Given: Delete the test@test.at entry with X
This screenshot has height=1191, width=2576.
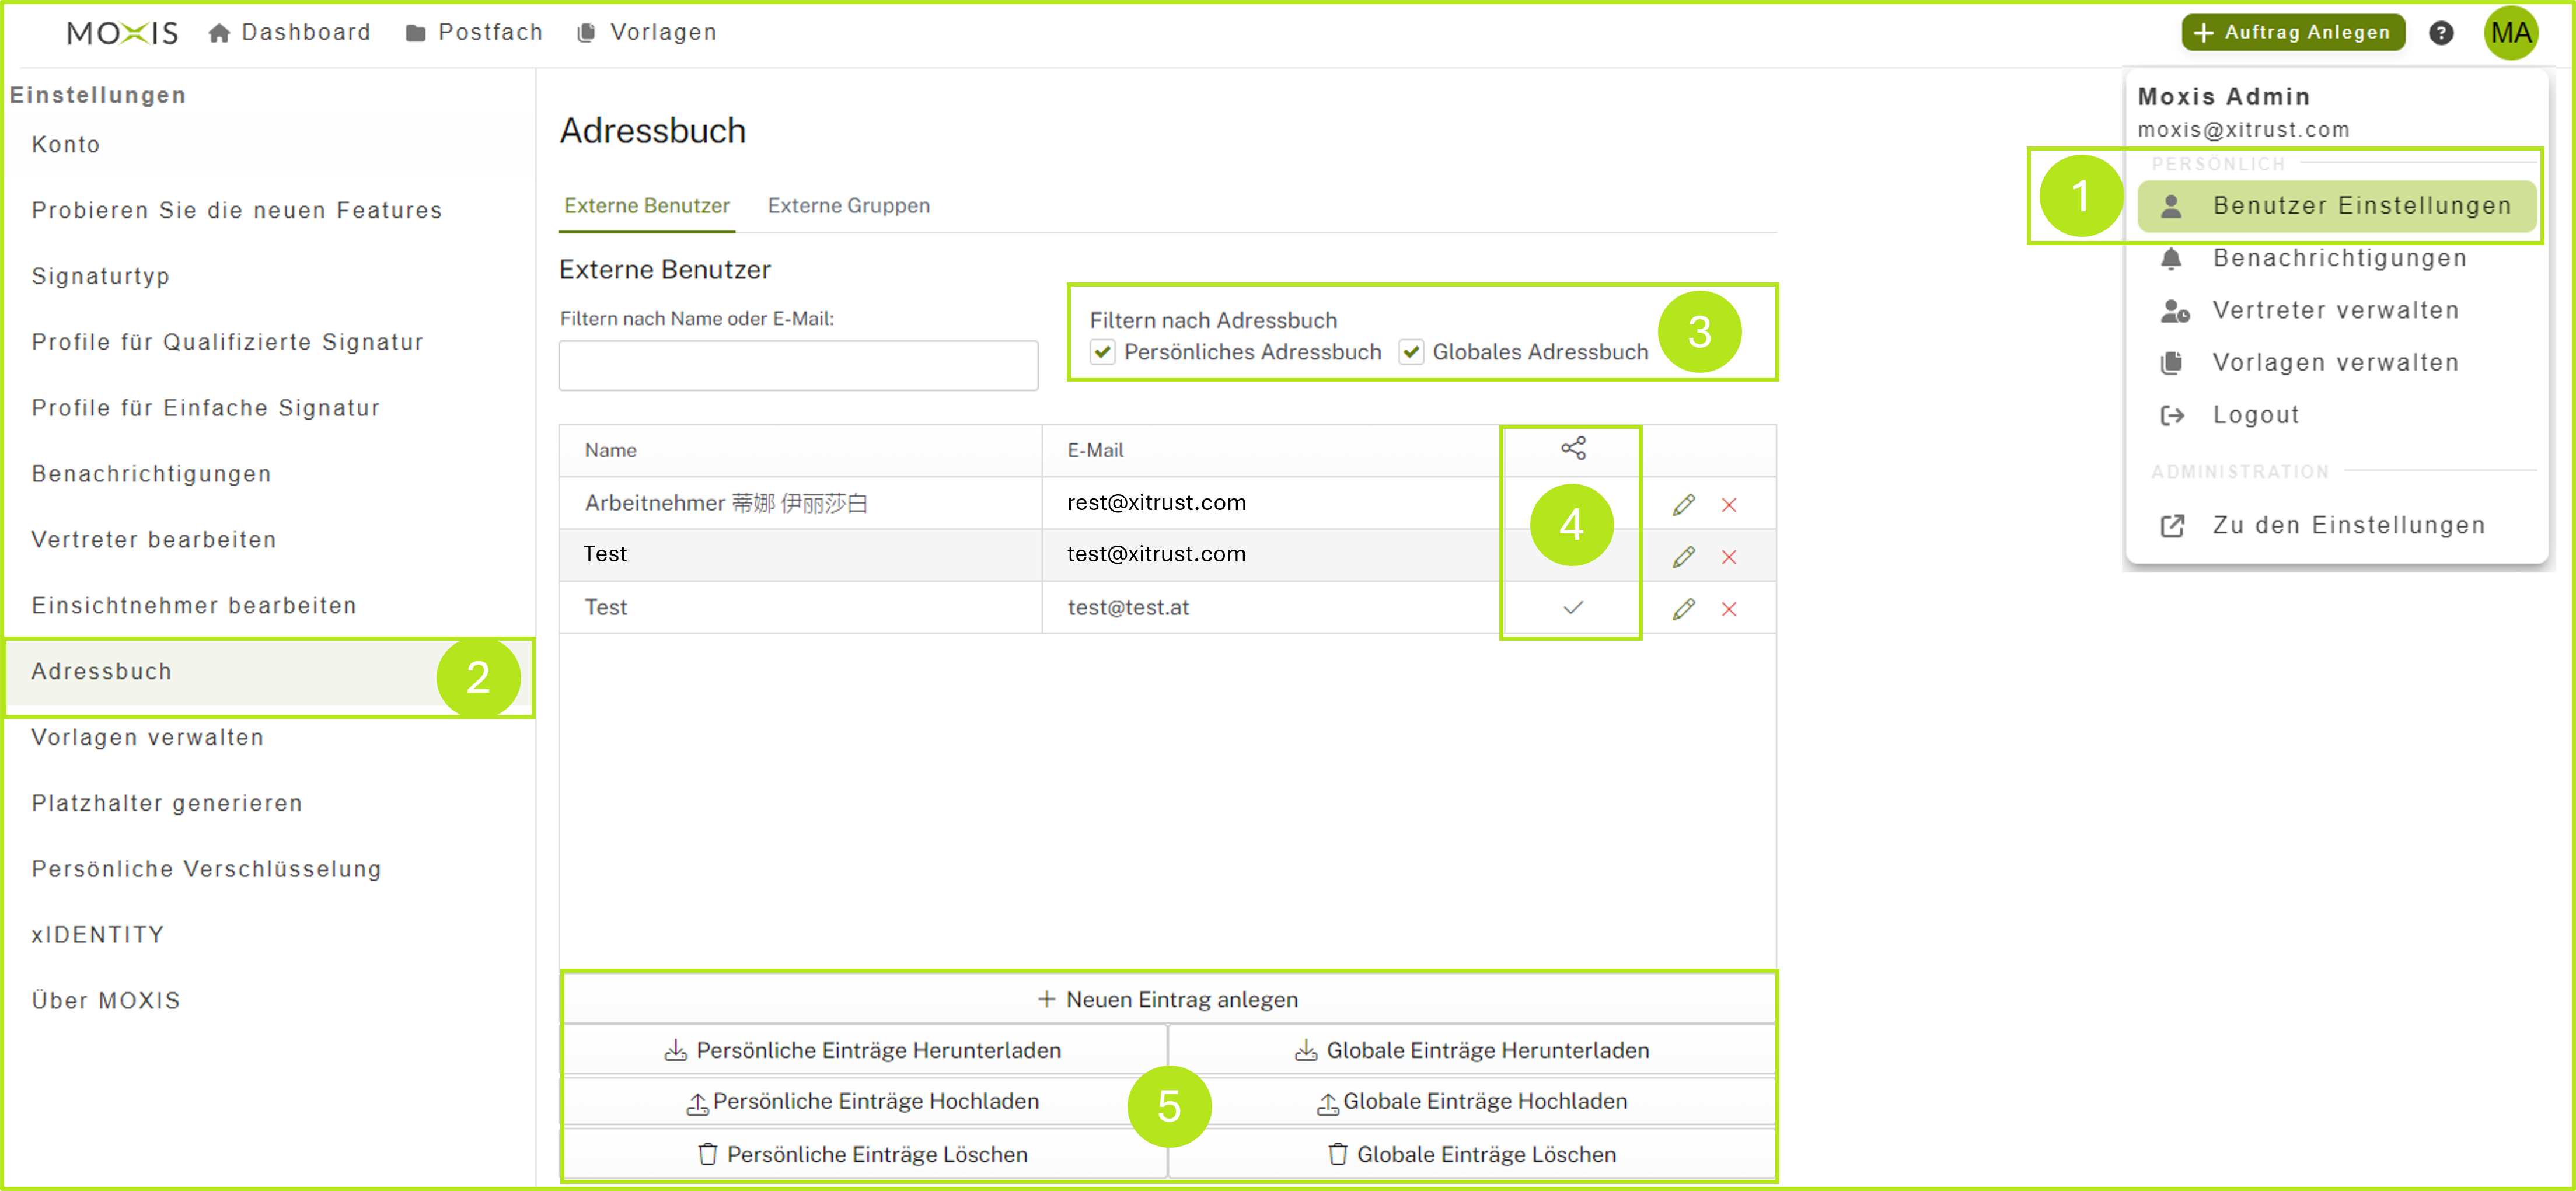Looking at the screenshot, I should tap(1729, 609).
